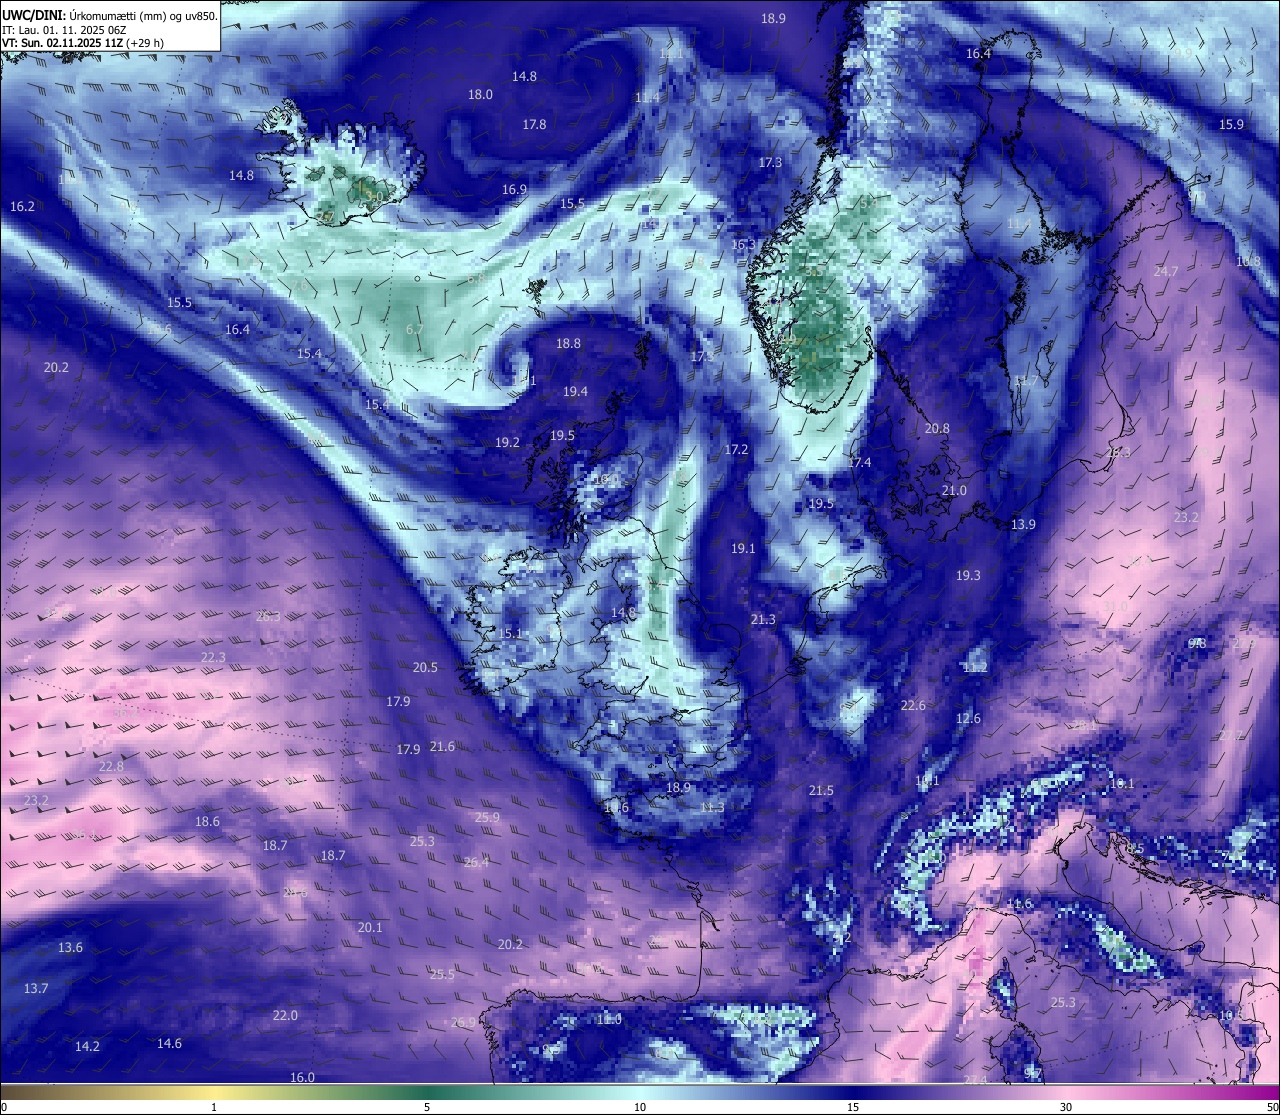This screenshot has width=1280, height=1115.
Task: Click the colorbar tick label '0'
Action: pos(4,1107)
